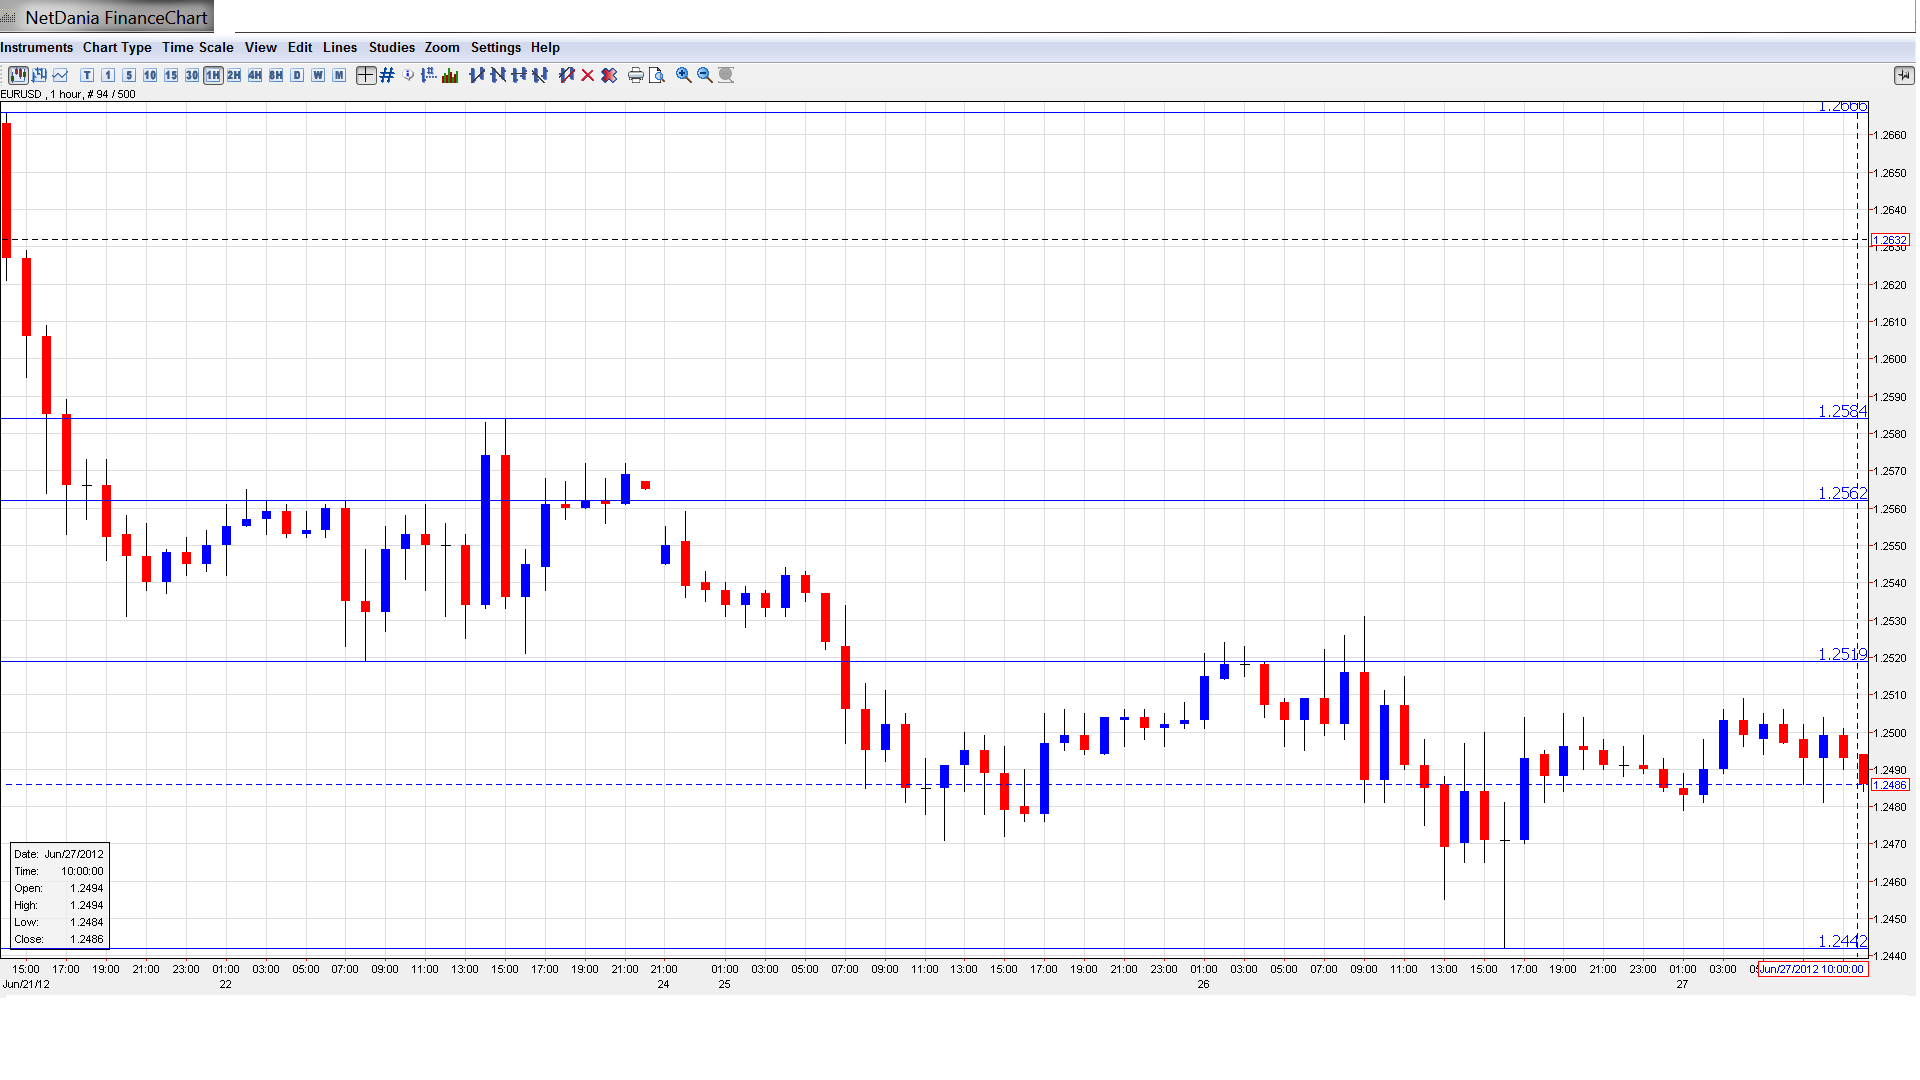Screen dimensions: 1920x1080
Task: Zoom out of the chart
Action: [705, 75]
